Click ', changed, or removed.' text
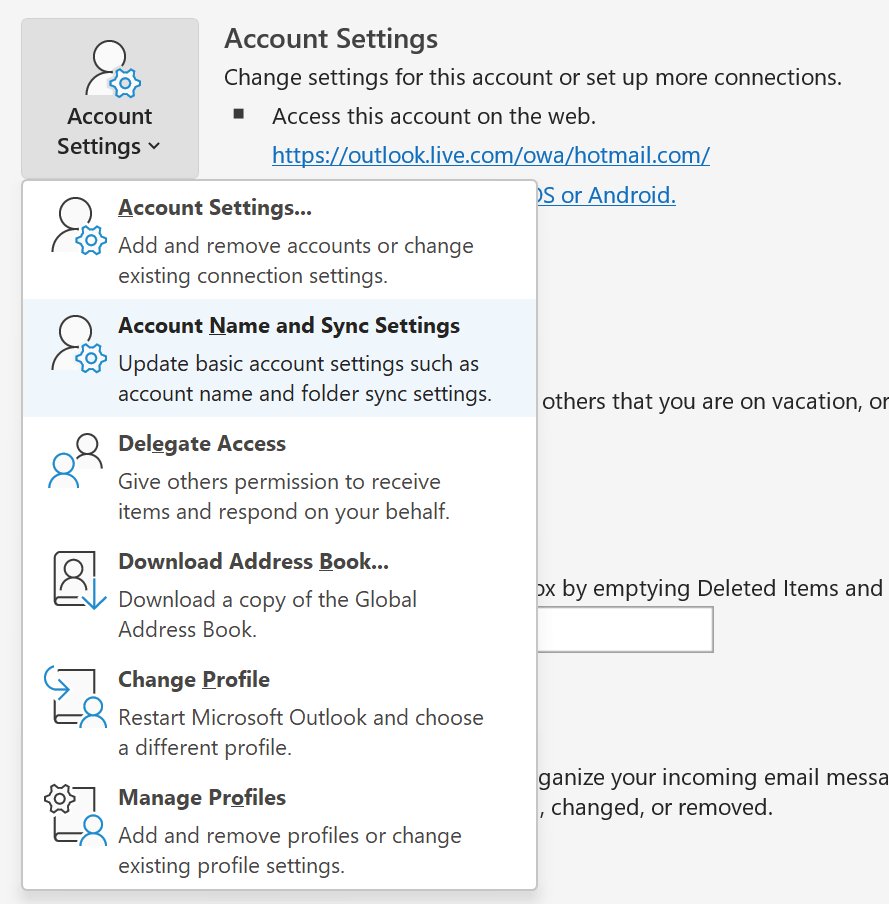 pos(656,807)
